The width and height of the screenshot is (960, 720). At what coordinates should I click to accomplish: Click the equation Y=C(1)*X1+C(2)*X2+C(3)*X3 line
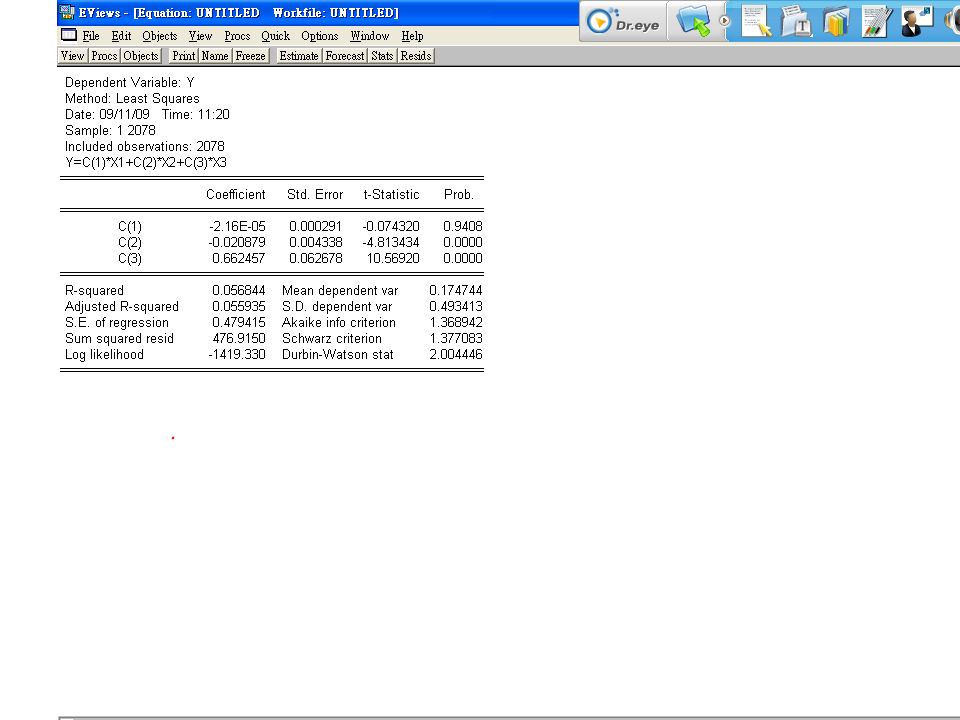[x=146, y=162]
